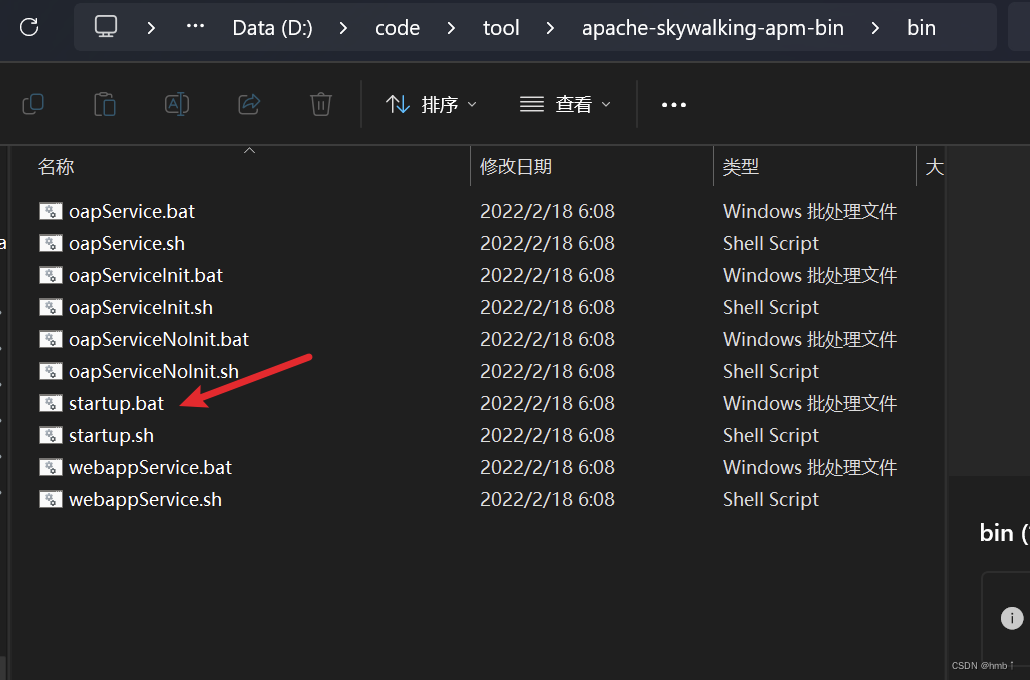The image size is (1030, 680).
Task: Select the file name oapServiceInit.bat
Action: point(146,275)
